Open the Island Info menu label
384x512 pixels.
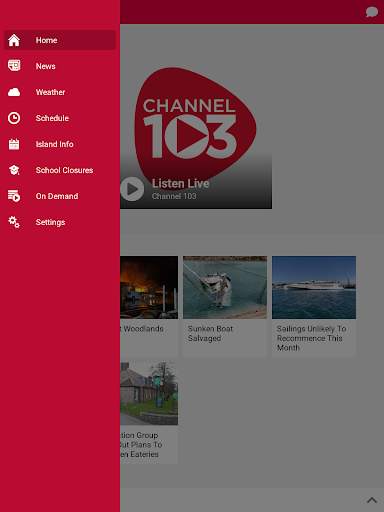tap(55, 144)
